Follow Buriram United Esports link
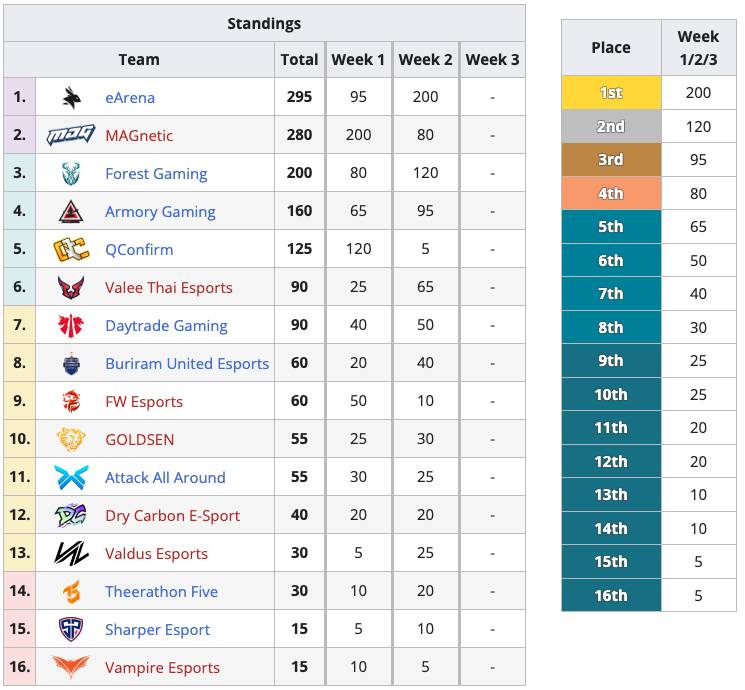This screenshot has height=690, width=745. tap(187, 364)
